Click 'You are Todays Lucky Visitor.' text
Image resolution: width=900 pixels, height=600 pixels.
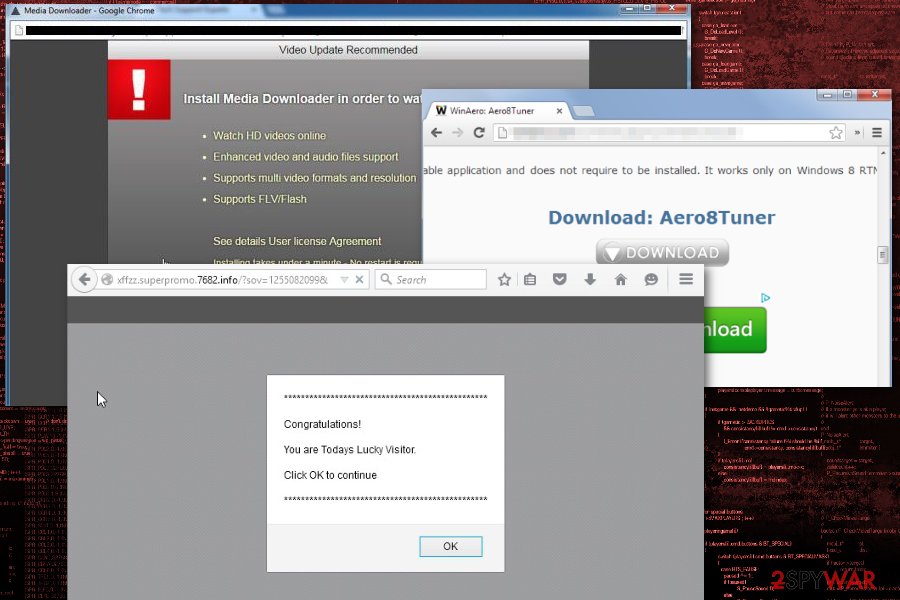(350, 450)
